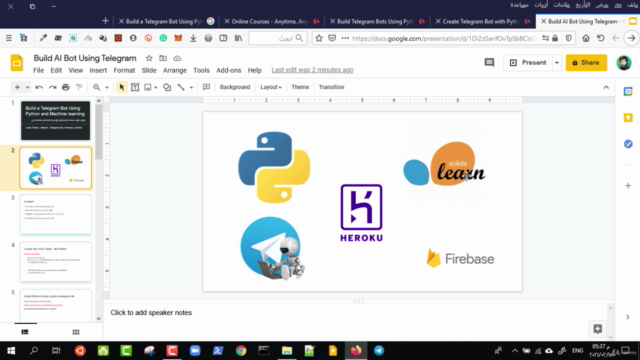The width and height of the screenshot is (640, 360).
Task: Select the shape tool icon
Action: click(167, 87)
